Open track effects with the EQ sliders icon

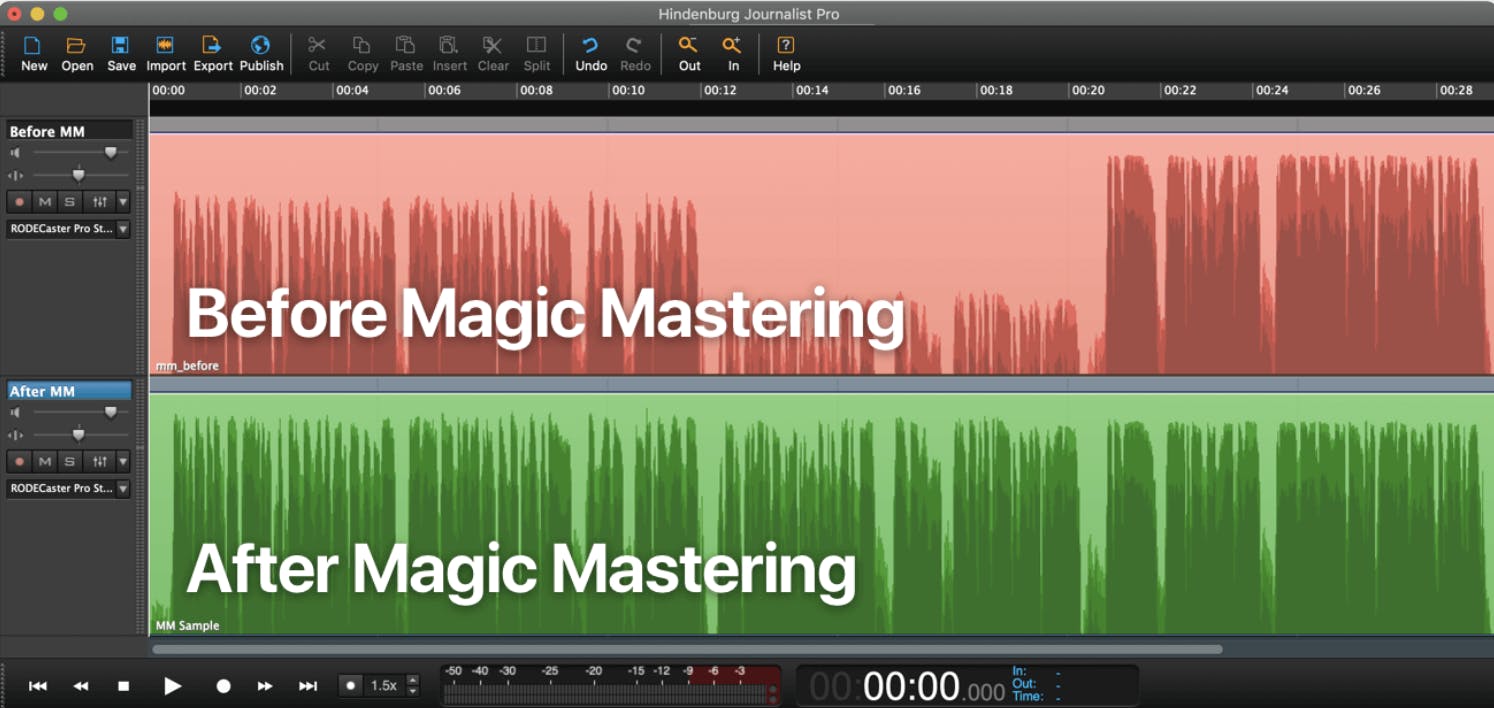101,201
